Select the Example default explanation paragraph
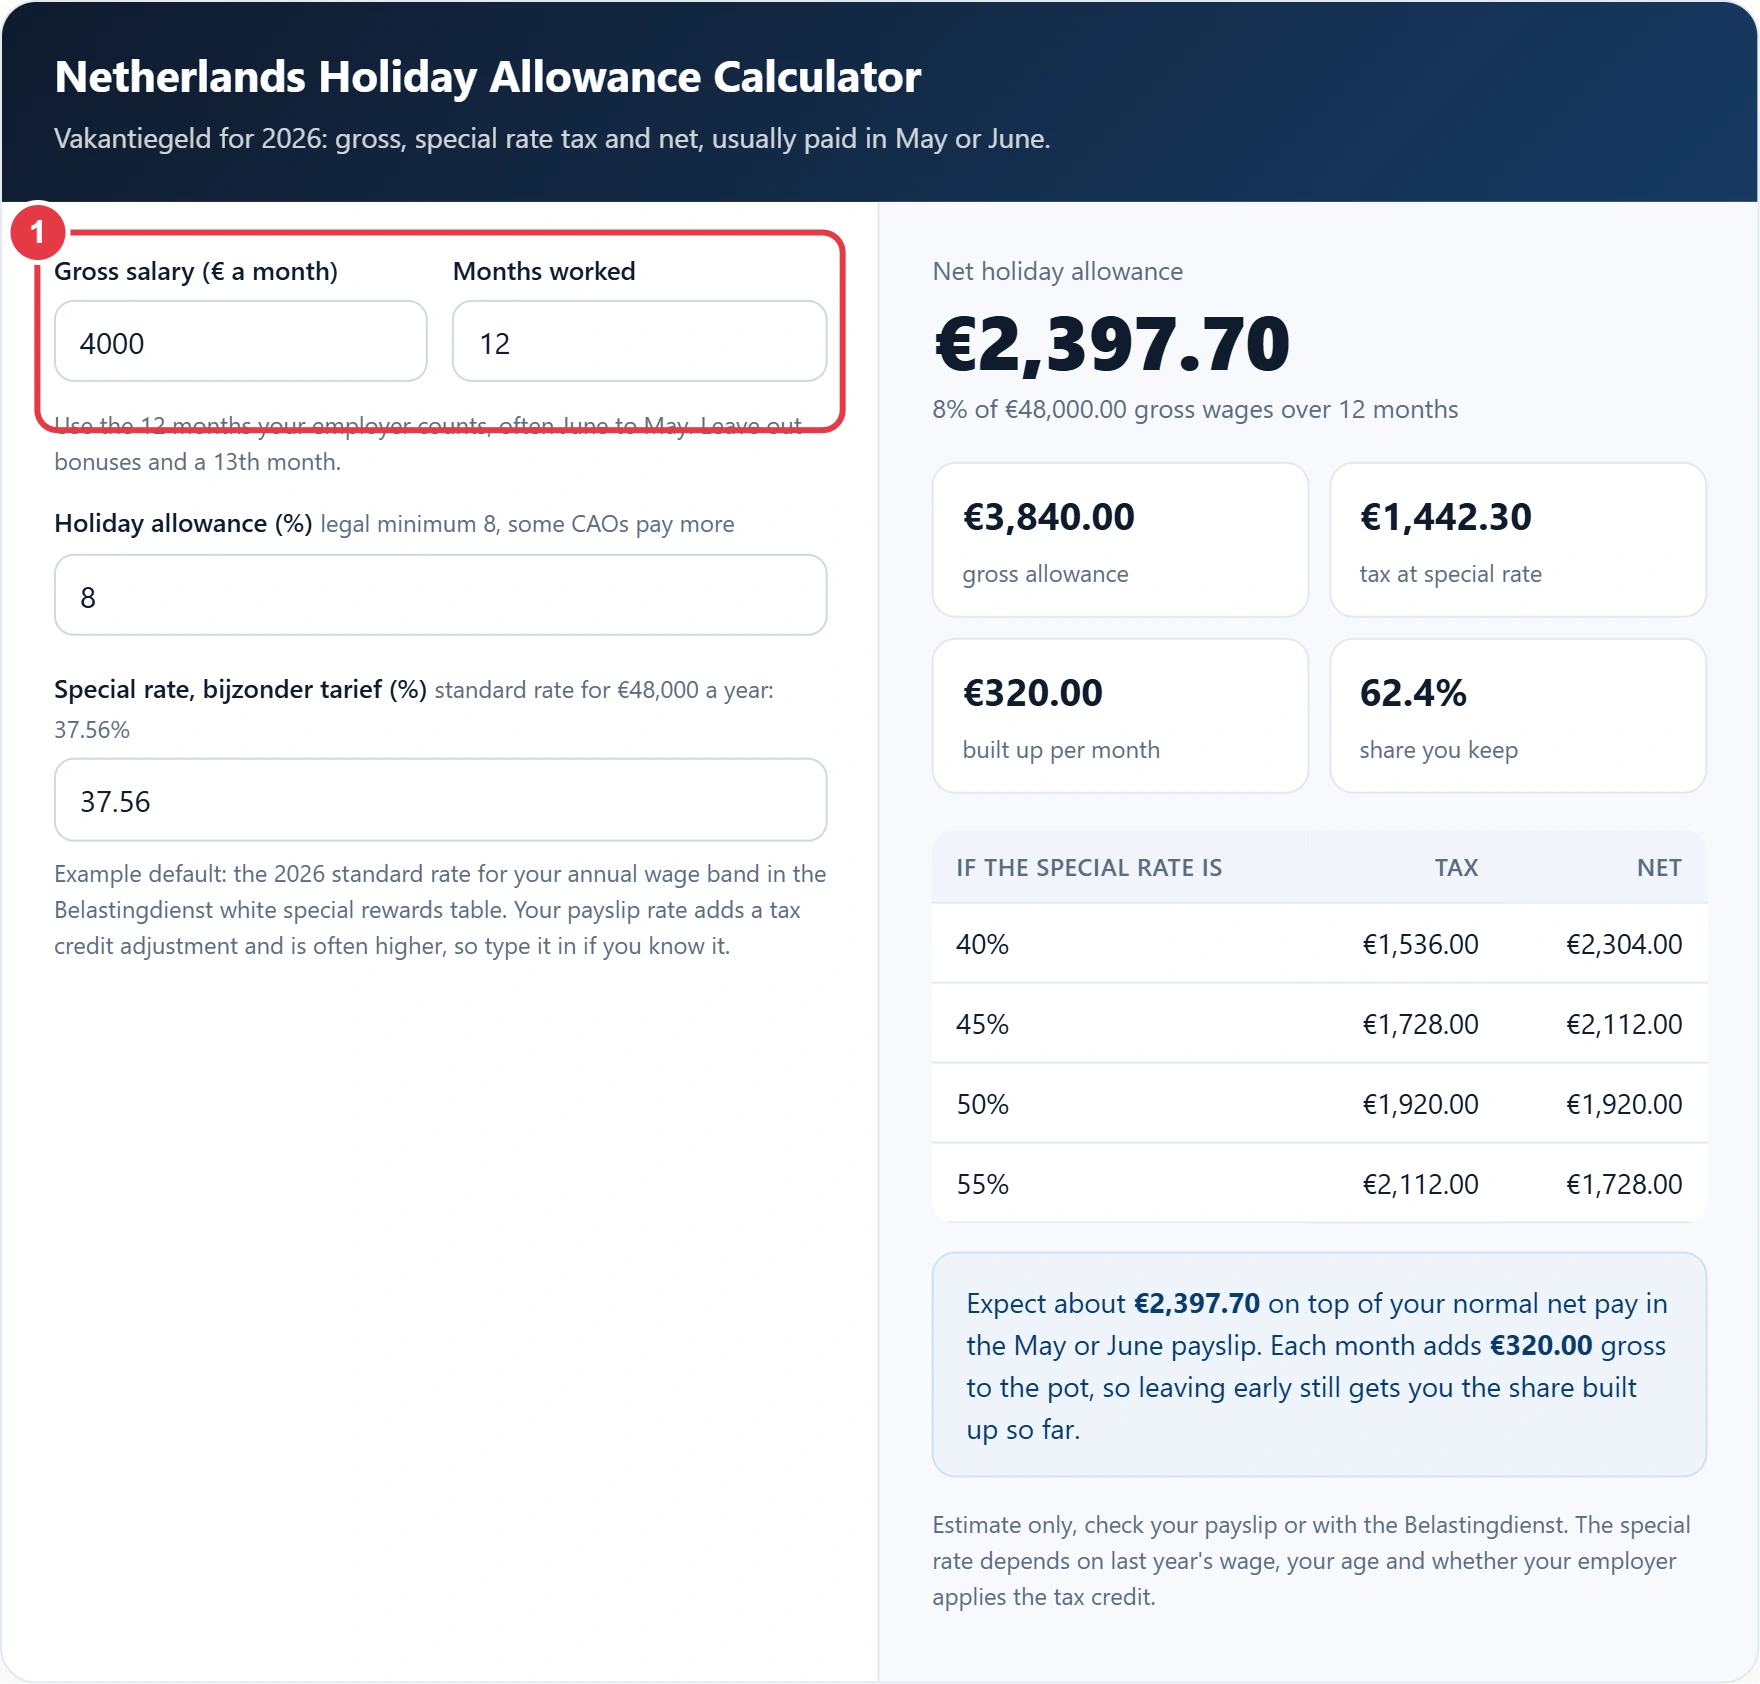This screenshot has width=1760, height=1684. [x=440, y=909]
